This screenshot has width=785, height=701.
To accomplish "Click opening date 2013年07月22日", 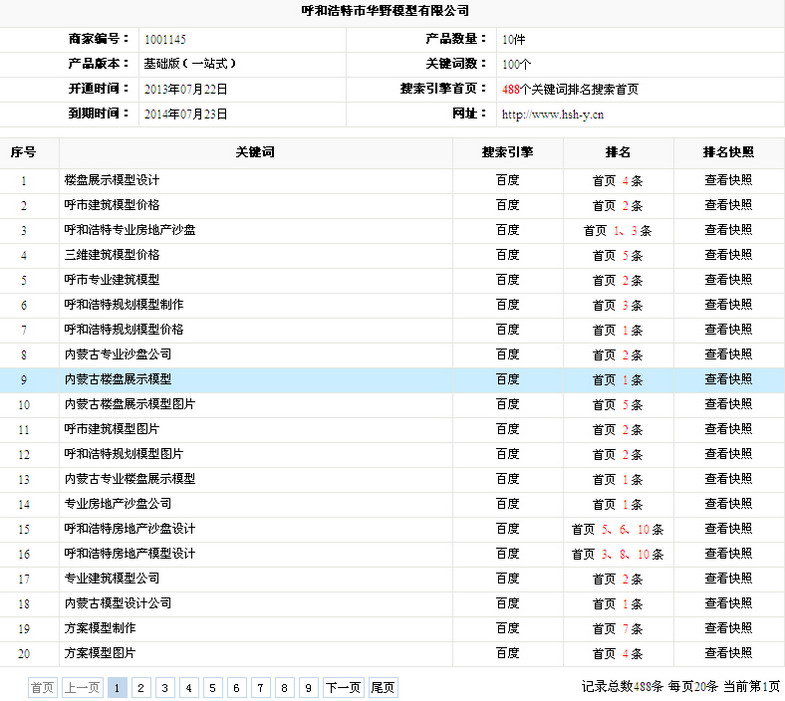I will pyautogui.click(x=186, y=90).
